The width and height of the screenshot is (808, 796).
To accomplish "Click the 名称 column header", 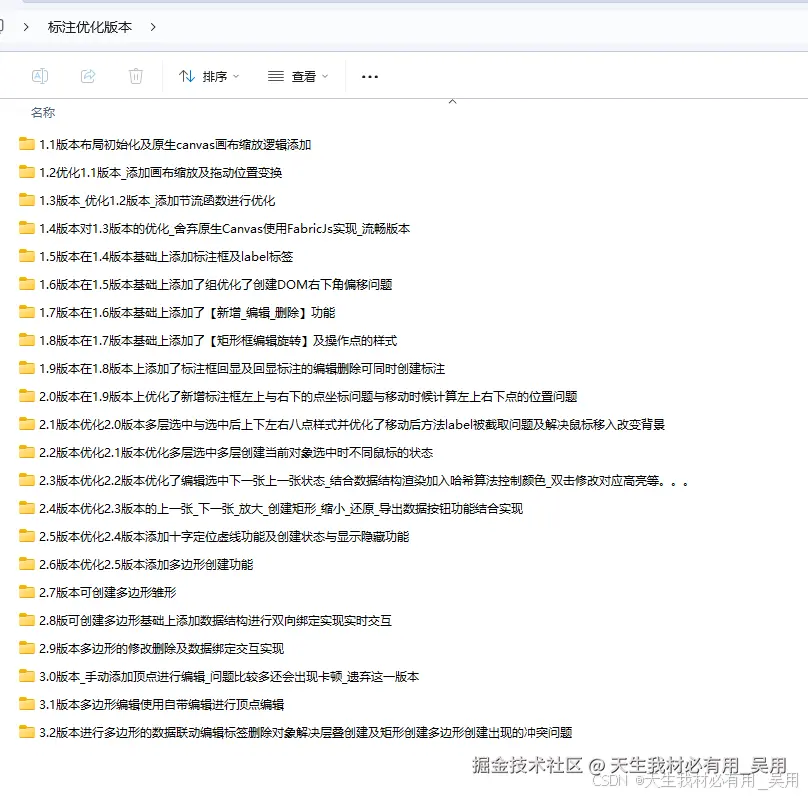I will (x=43, y=113).
